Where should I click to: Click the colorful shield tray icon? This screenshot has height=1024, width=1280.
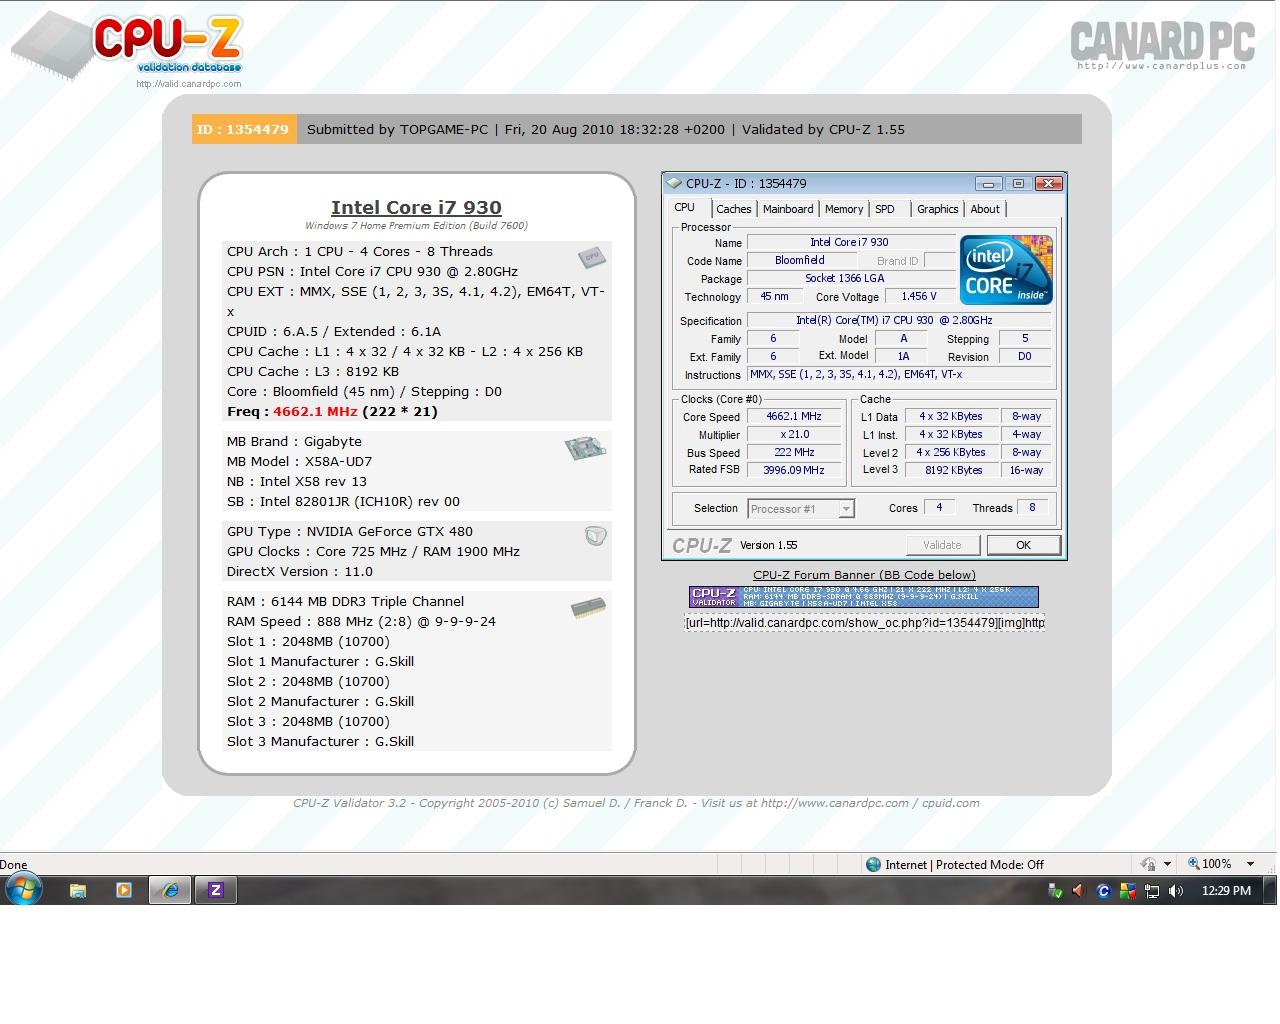pos(1127,891)
